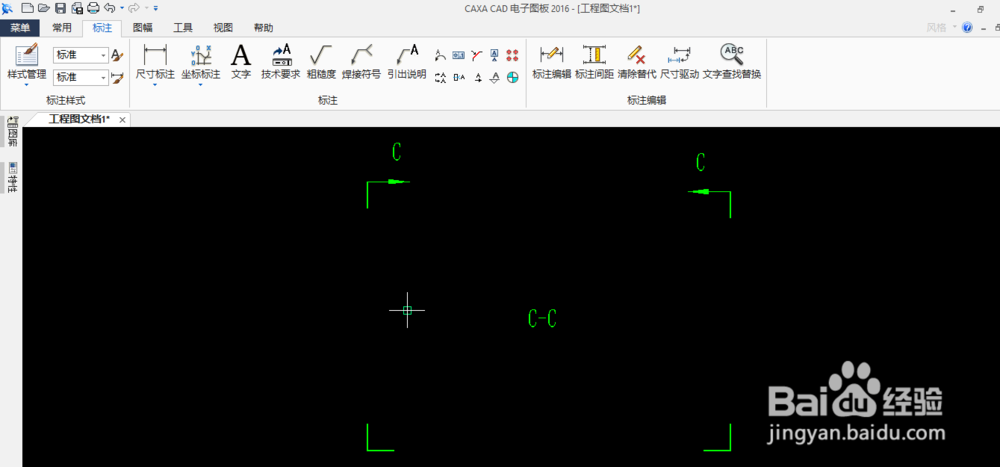
Task: Expand the arrow under 尺寸标注
Action: tap(155, 85)
